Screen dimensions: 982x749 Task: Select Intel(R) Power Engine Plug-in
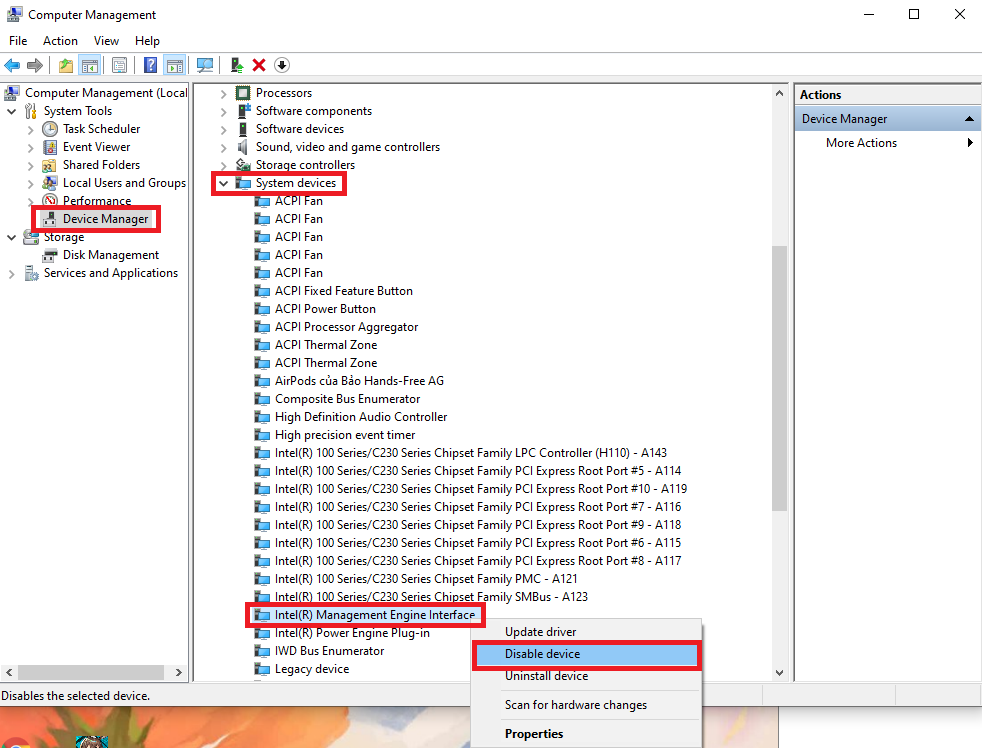[352, 633]
